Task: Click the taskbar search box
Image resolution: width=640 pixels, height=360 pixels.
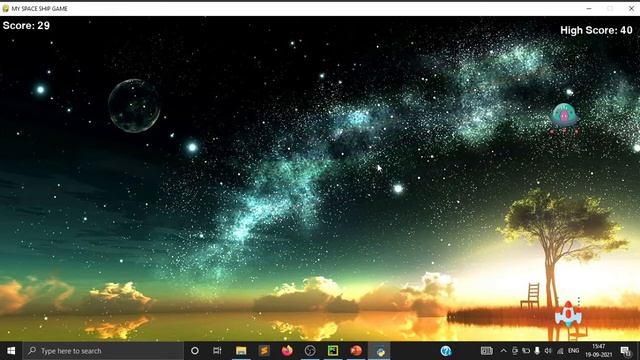Action: [x=103, y=351]
